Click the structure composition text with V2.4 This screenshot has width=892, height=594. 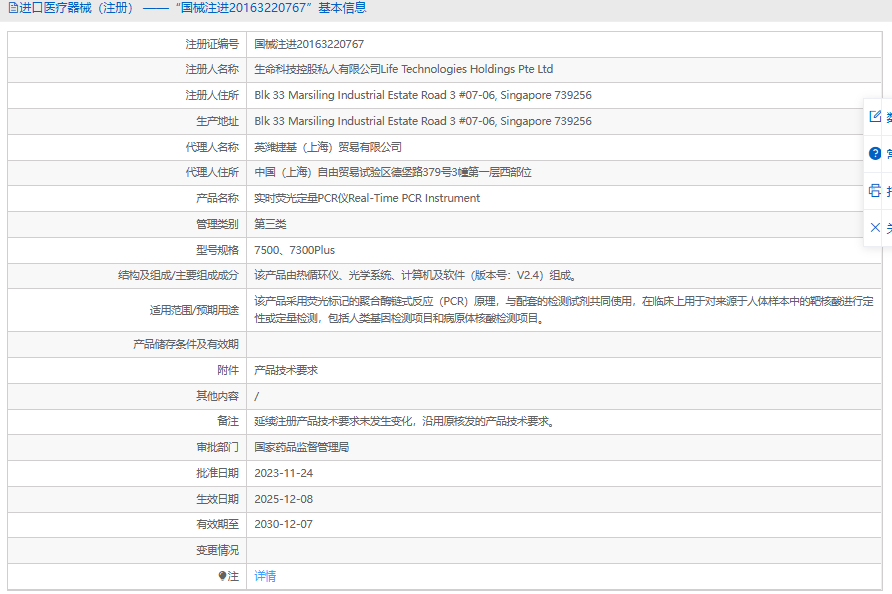pos(416,276)
